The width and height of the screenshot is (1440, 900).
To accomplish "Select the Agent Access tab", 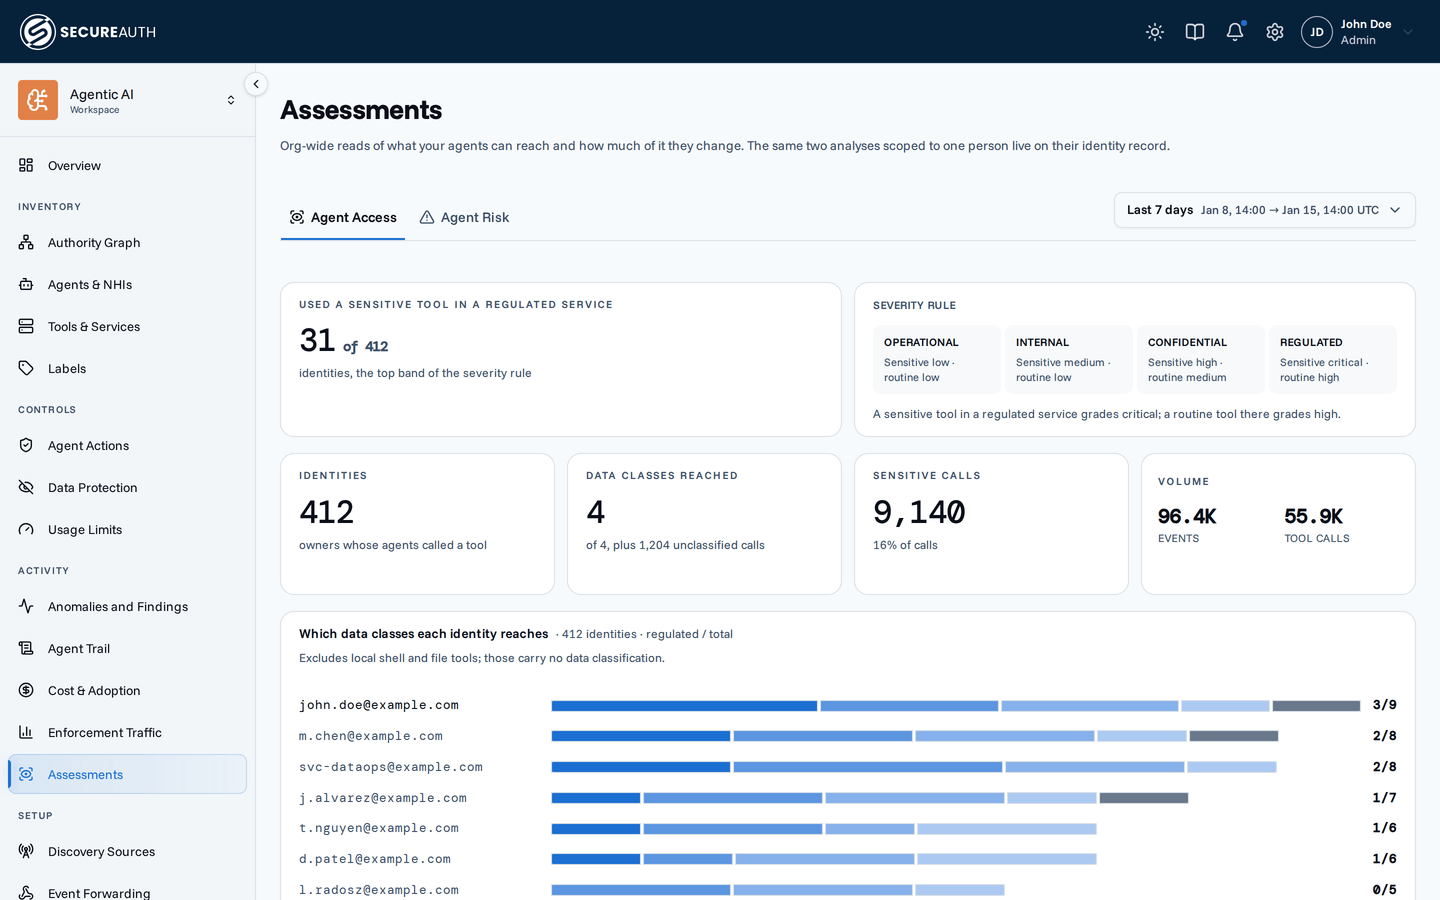I will (x=343, y=217).
